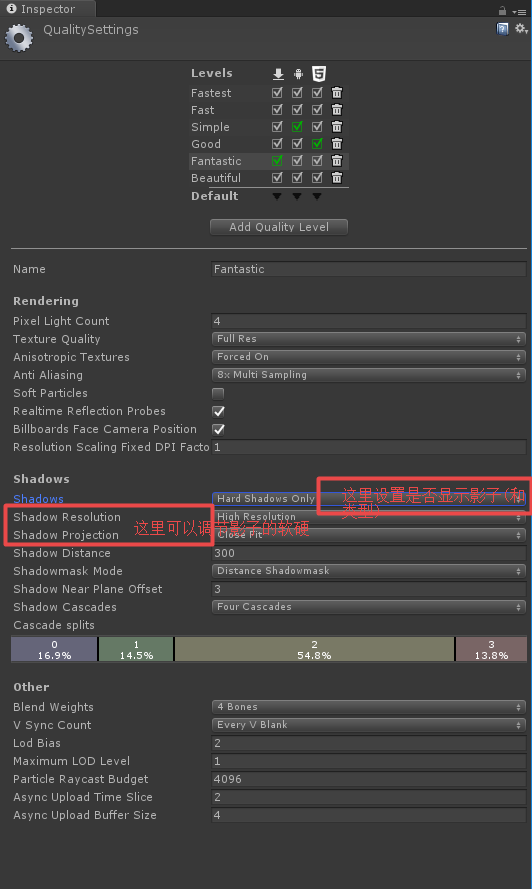This screenshot has width=532, height=889.
Task: Click the QualitySettings large gear icon
Action: point(19,37)
